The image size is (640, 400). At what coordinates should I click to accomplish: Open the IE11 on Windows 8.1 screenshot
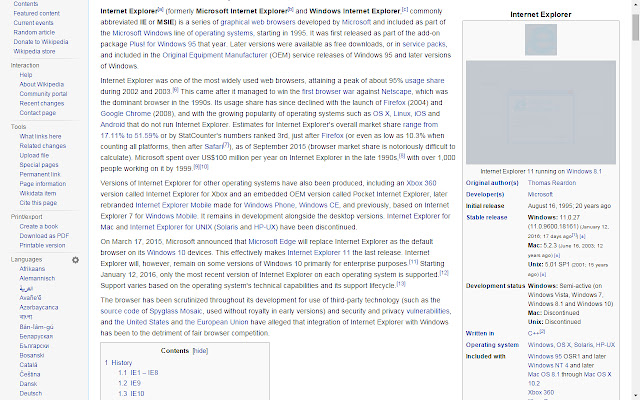[541, 112]
